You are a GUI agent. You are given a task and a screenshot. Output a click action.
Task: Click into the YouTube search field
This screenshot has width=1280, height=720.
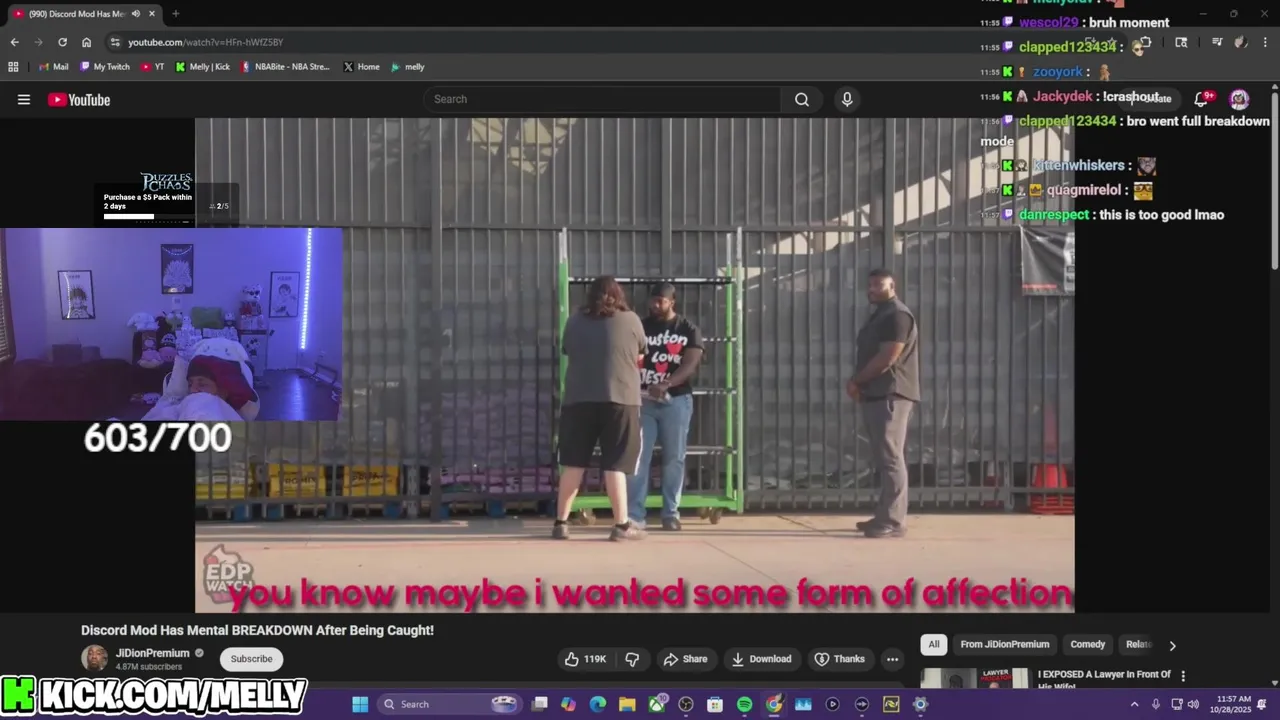(602, 99)
